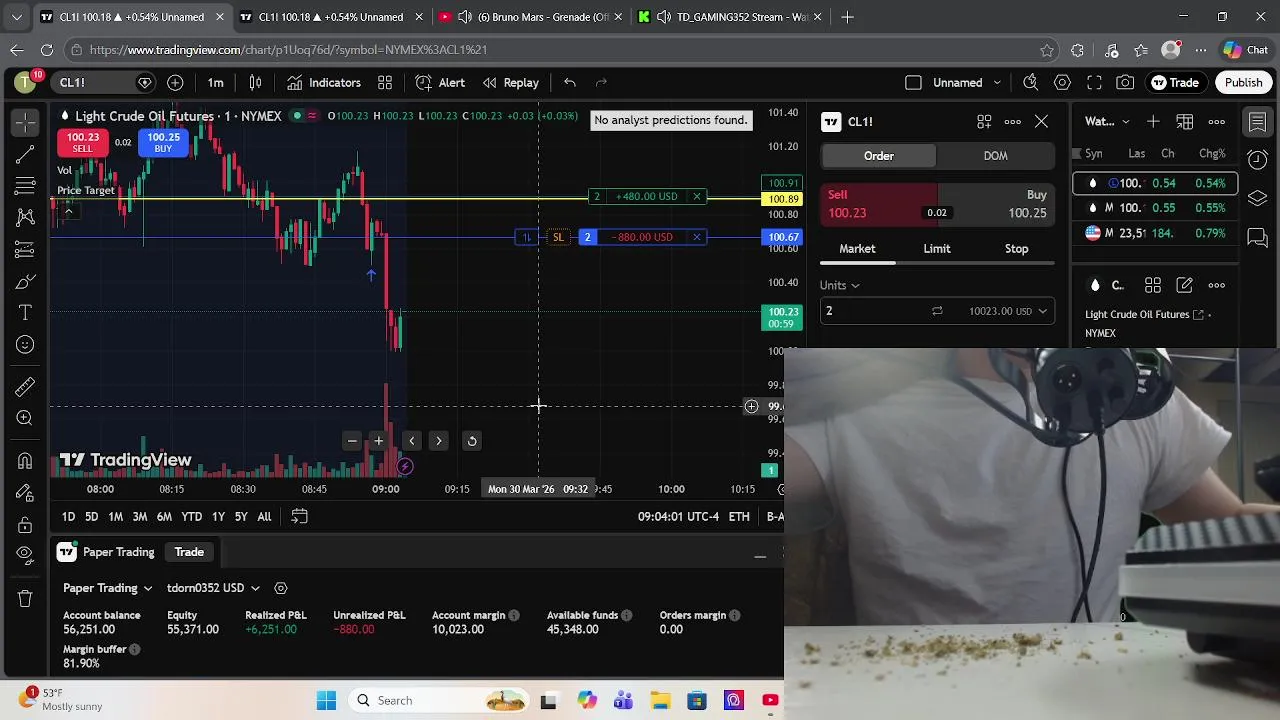The width and height of the screenshot is (1280, 720).
Task: Create an Alert
Action: click(x=440, y=83)
